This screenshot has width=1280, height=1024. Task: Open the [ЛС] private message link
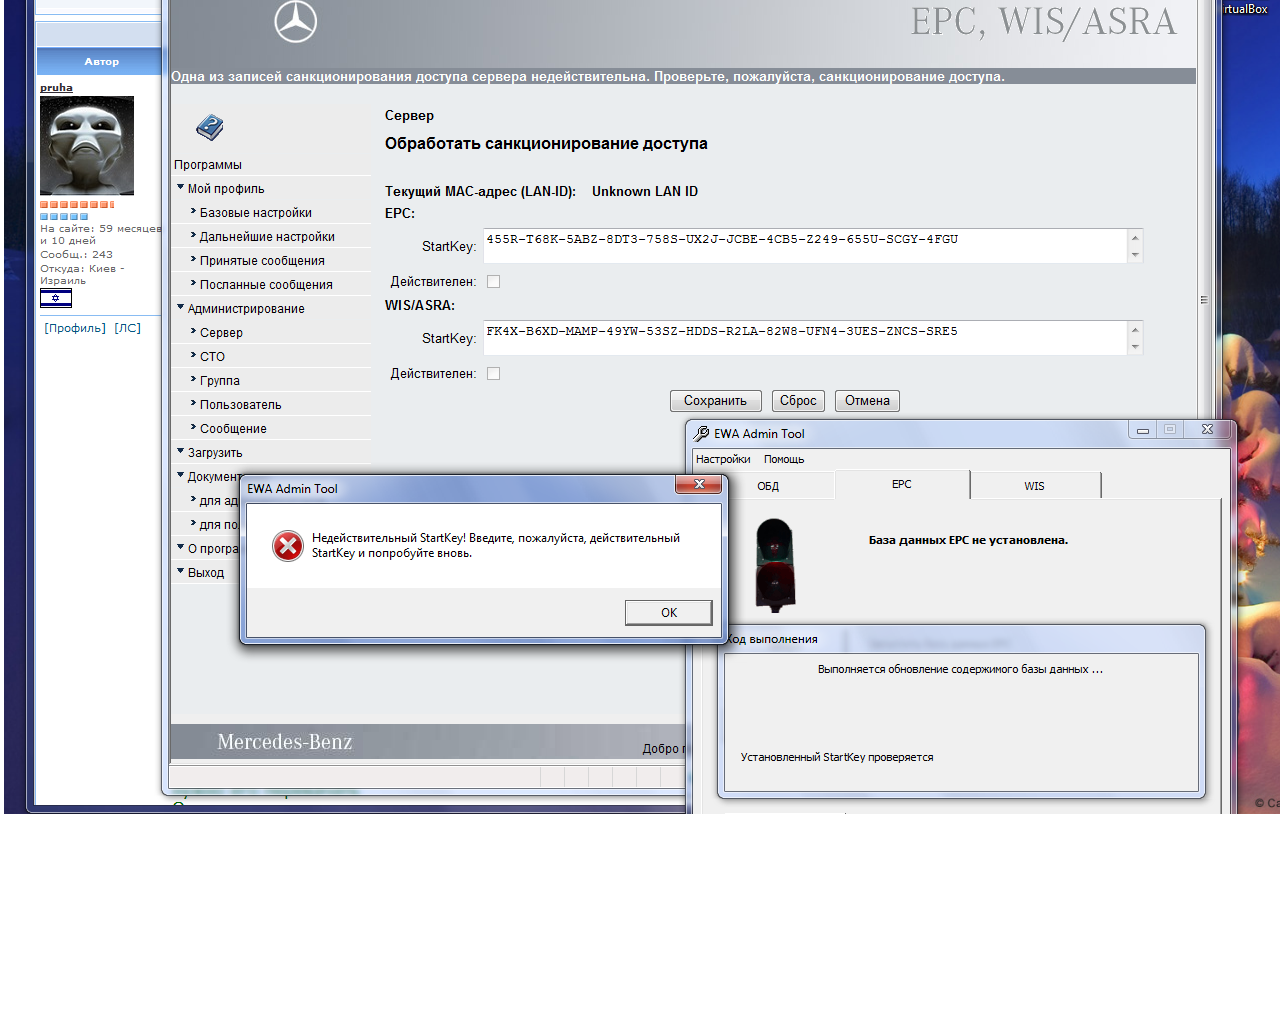(127, 328)
